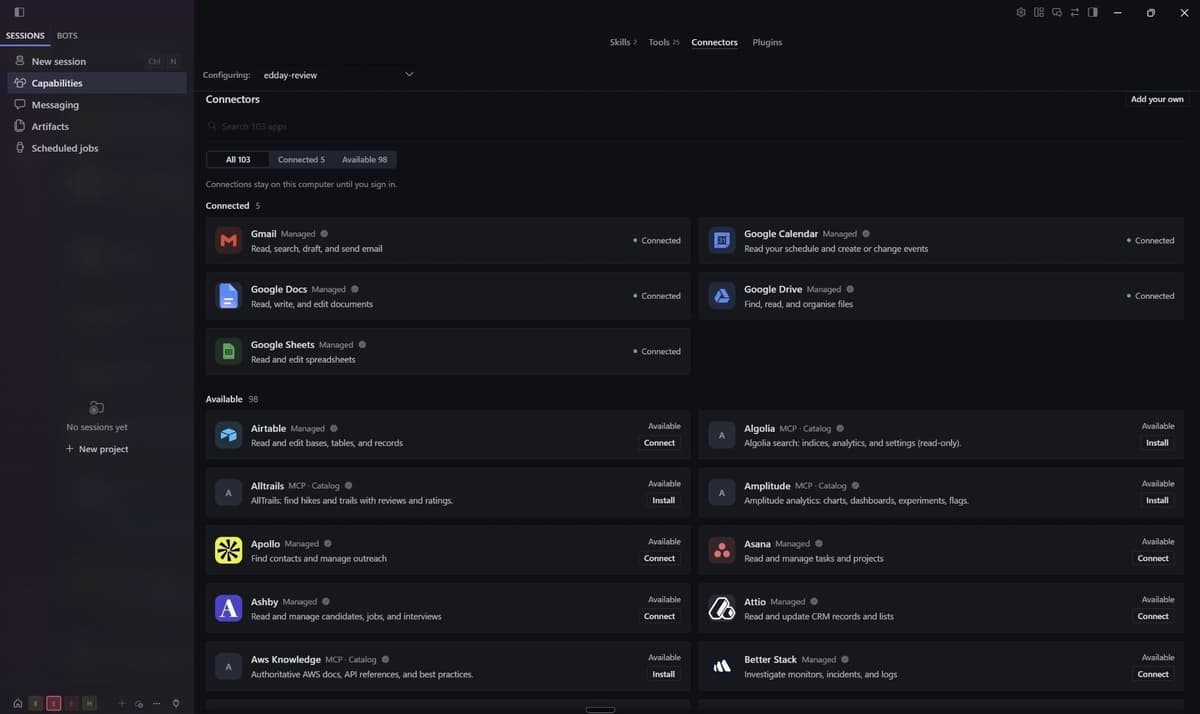
Task: Connect the Airtable connector
Action: (x=659, y=443)
